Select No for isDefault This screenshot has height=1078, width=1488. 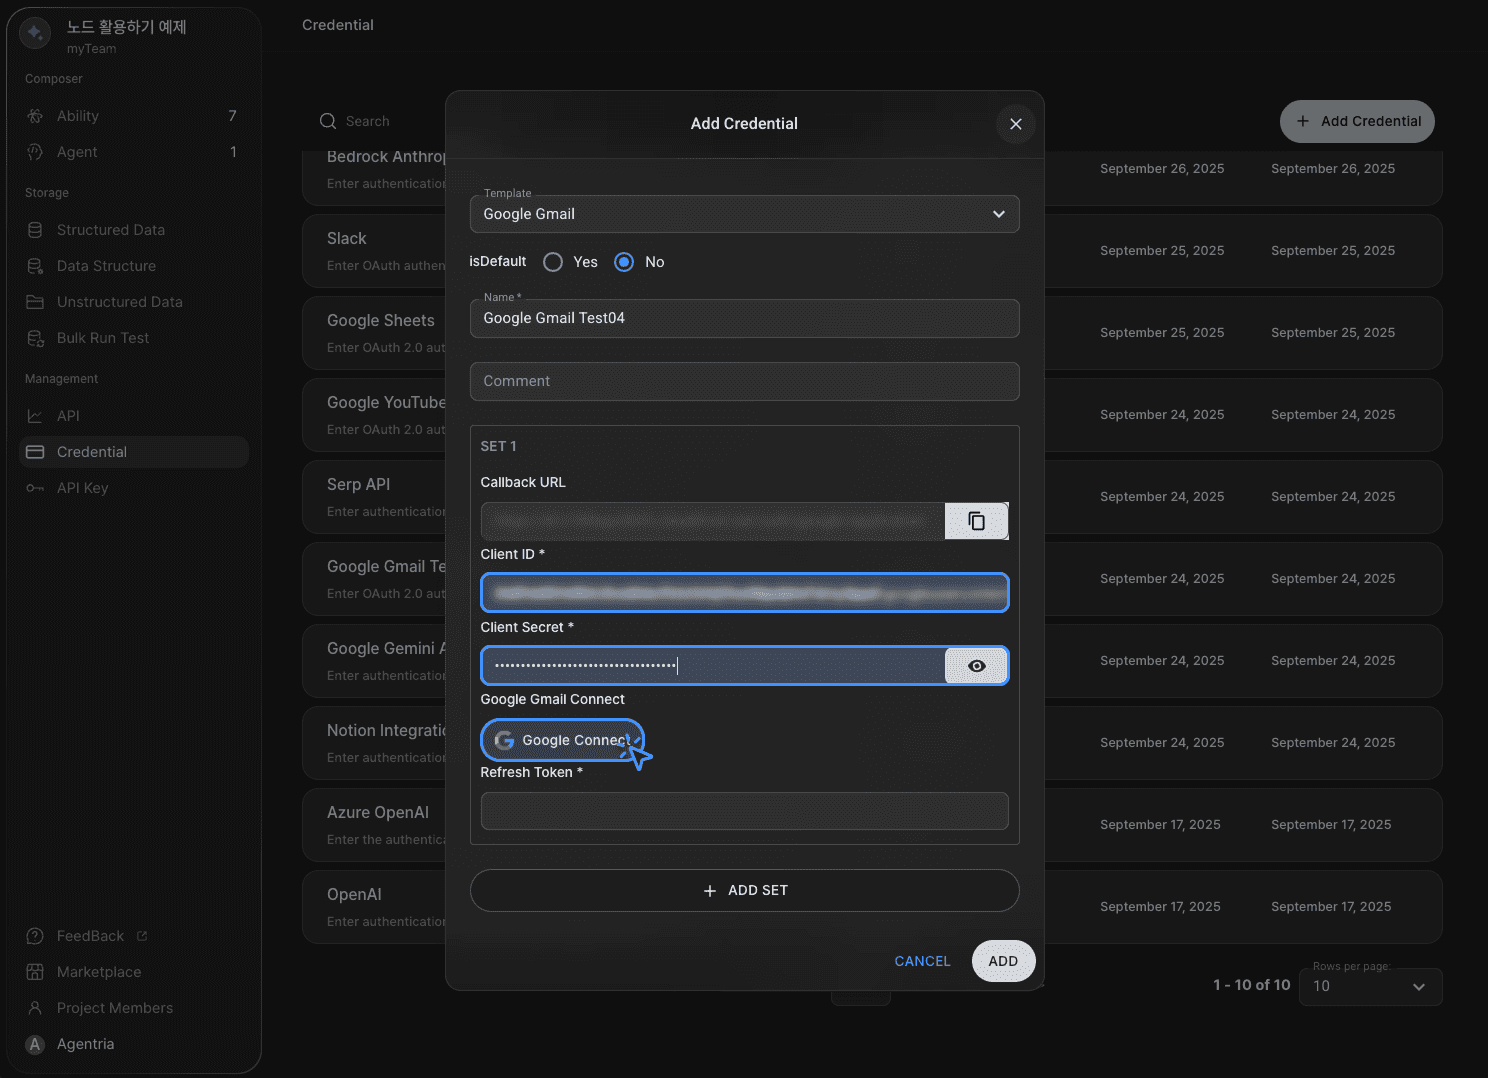[624, 262]
